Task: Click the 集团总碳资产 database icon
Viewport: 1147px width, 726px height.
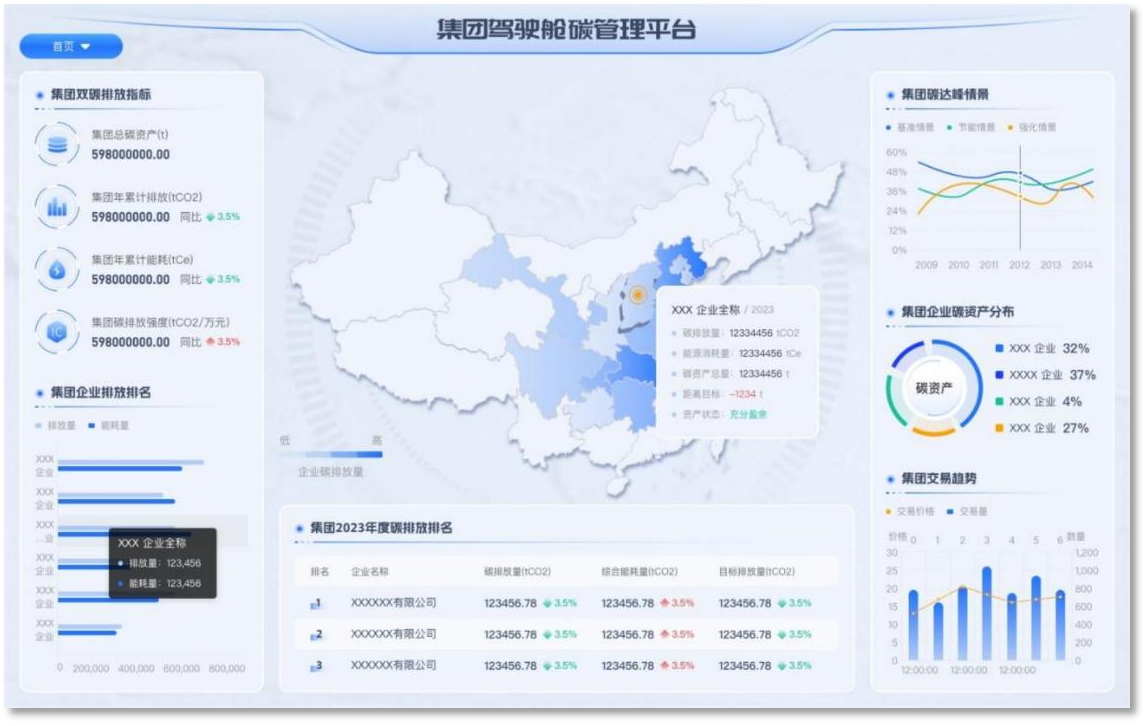Action: (57, 142)
